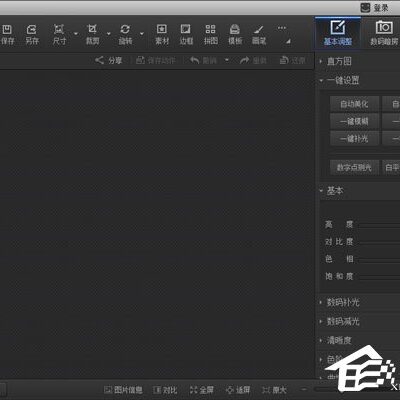Click the 撤销 (Undo) arrow icon
400x400 pixels.
(194, 60)
